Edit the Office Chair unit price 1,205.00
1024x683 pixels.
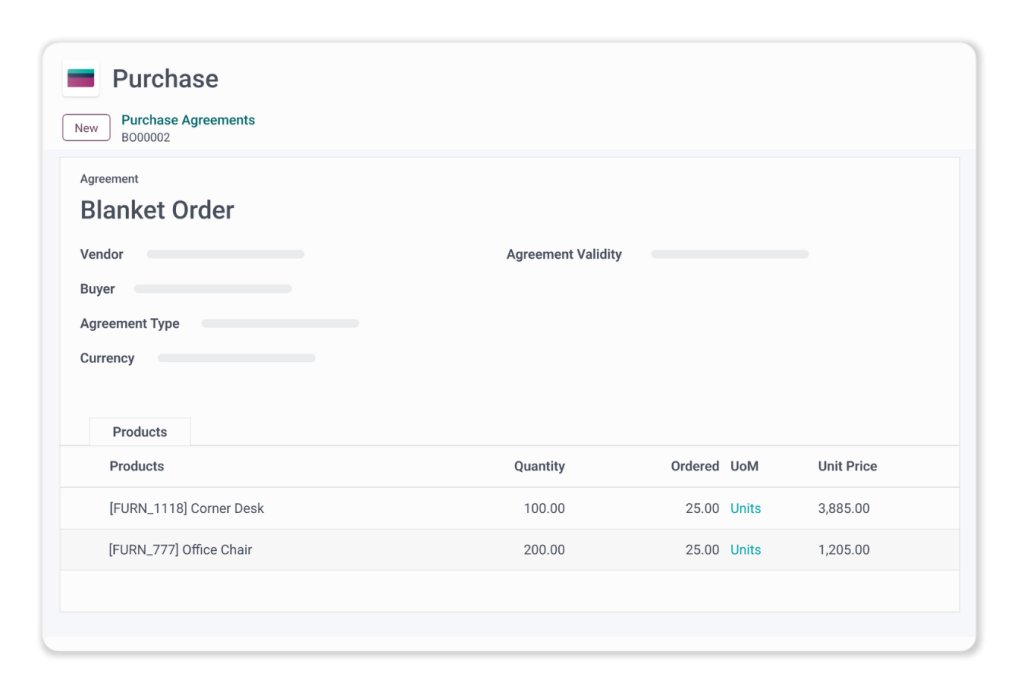coord(843,550)
